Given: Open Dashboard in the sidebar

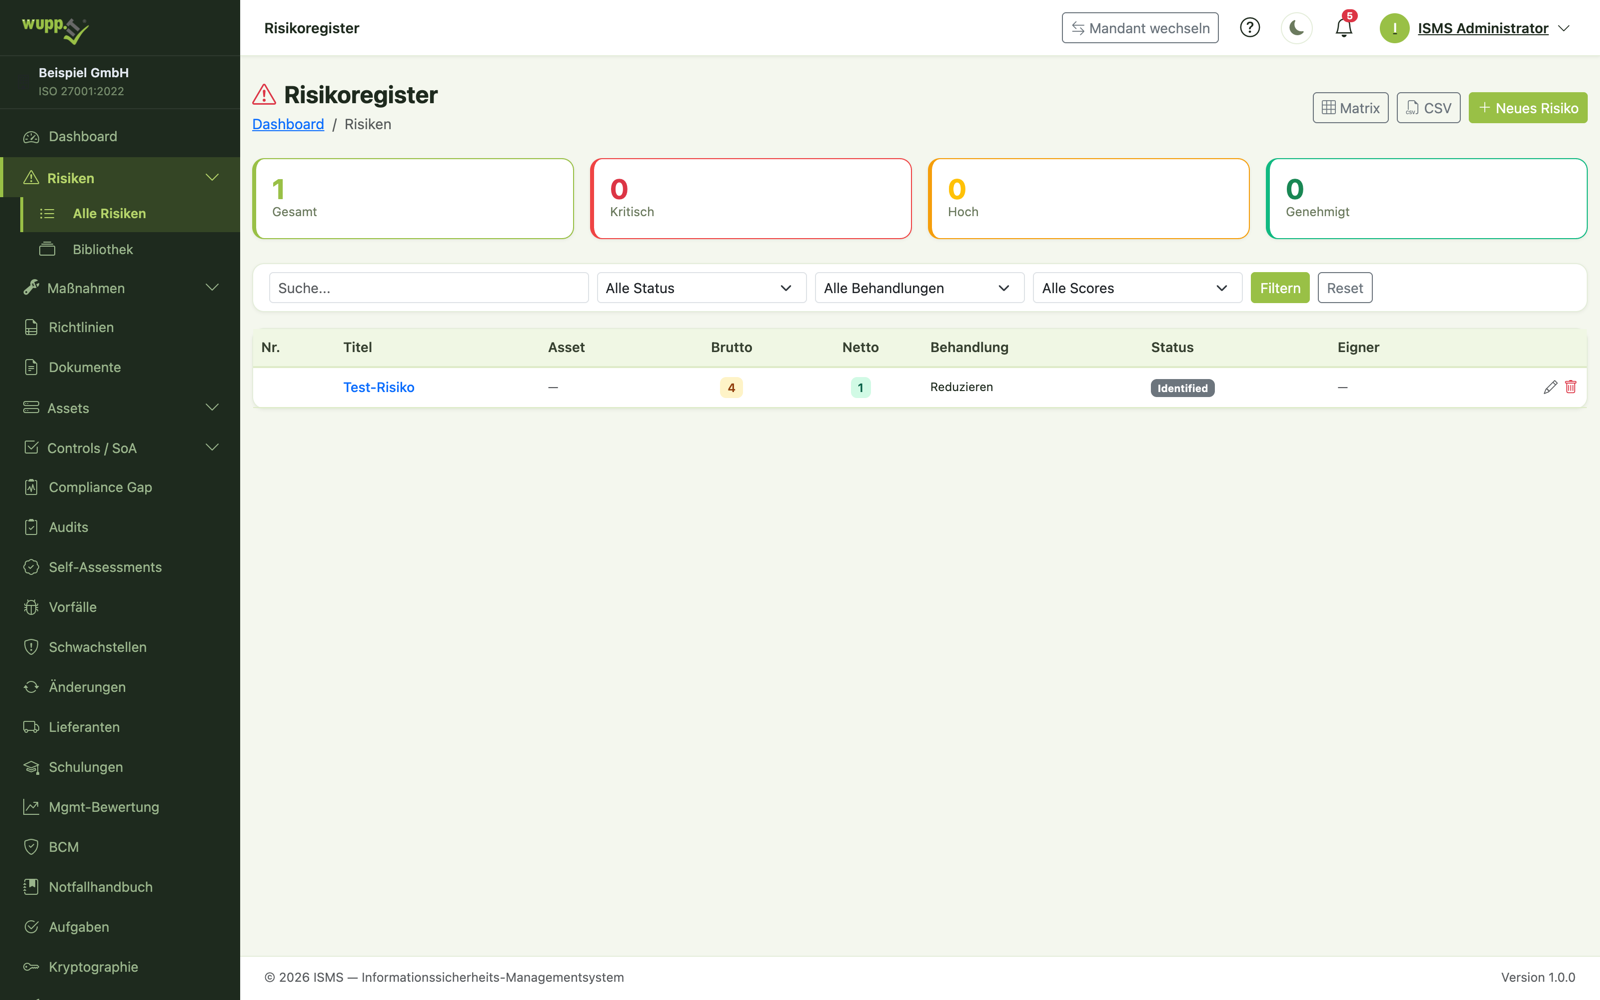Looking at the screenshot, I should pyautogui.click(x=120, y=137).
